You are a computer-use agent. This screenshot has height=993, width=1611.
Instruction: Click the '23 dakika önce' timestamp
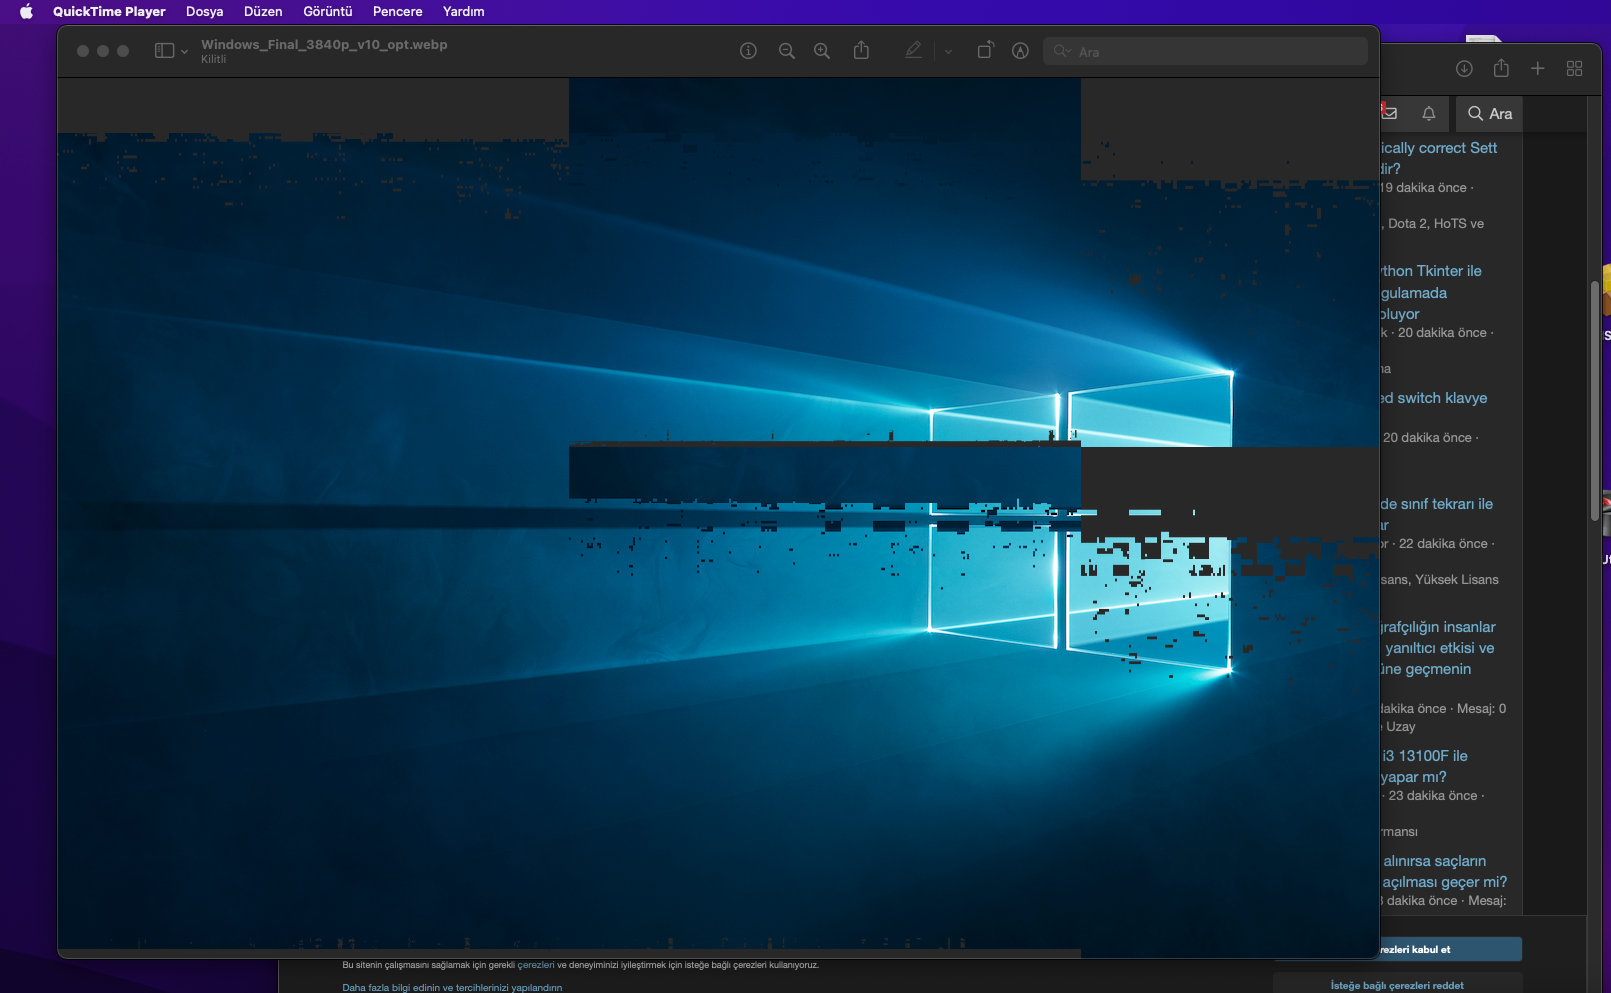(x=1433, y=796)
